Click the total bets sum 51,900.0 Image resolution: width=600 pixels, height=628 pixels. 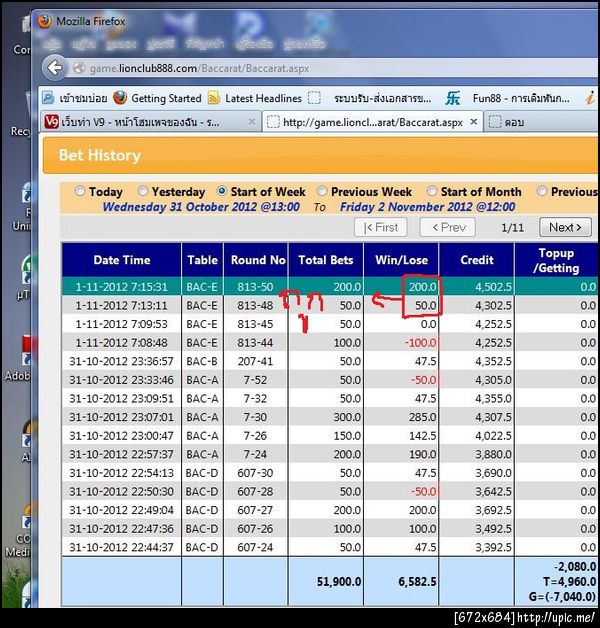[x=339, y=582]
